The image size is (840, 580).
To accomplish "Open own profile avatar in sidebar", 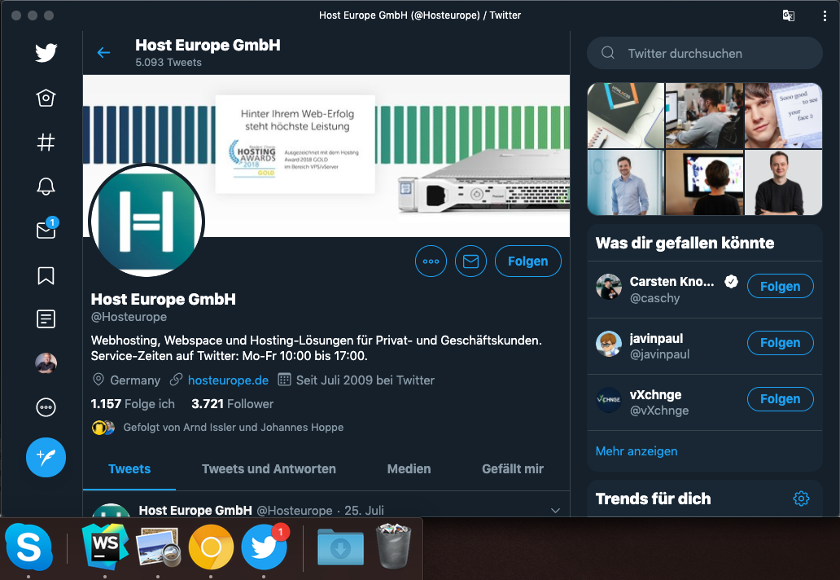I will pyautogui.click(x=46, y=363).
